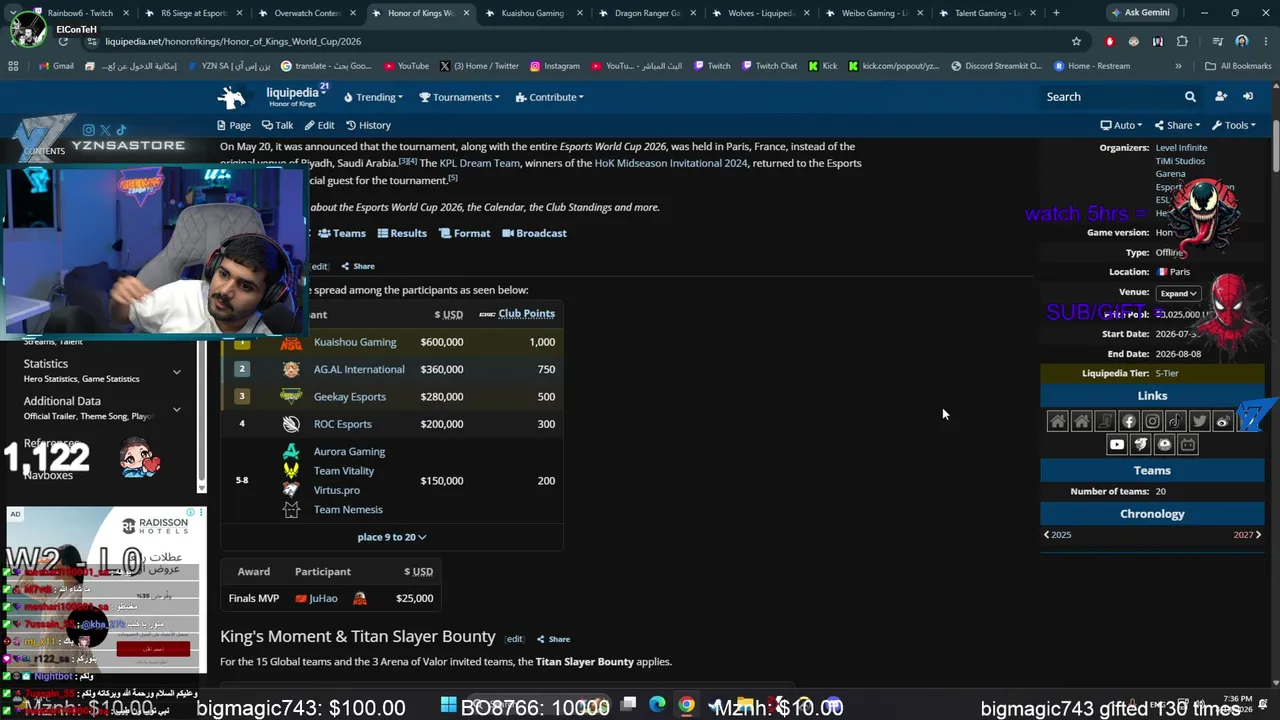The width and height of the screenshot is (1280, 720).
Task: Open the Talk tab
Action: 278,125
